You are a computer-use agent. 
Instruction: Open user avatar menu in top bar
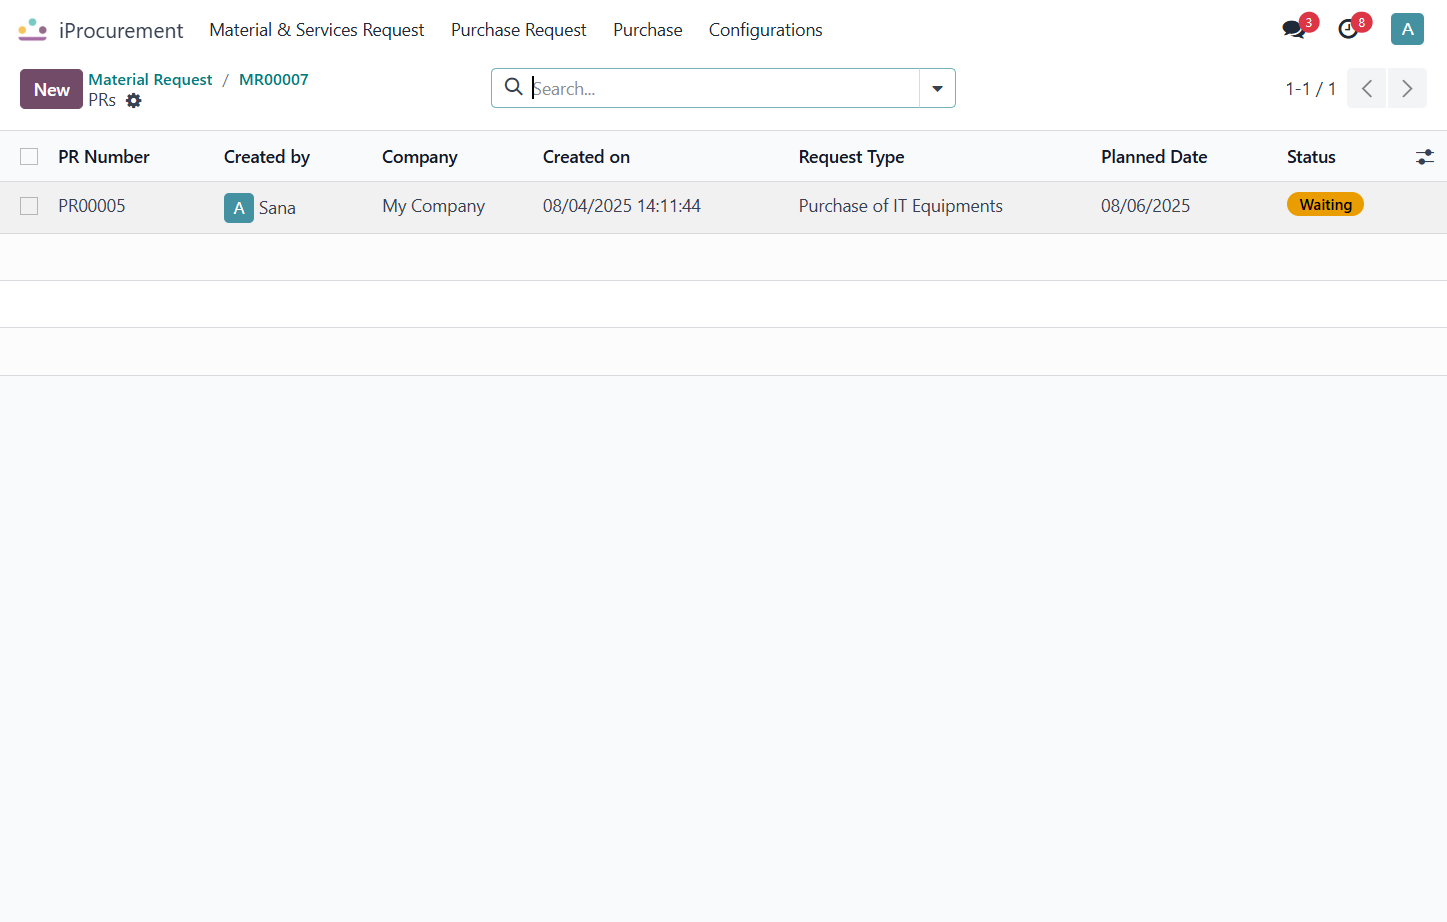tap(1407, 29)
